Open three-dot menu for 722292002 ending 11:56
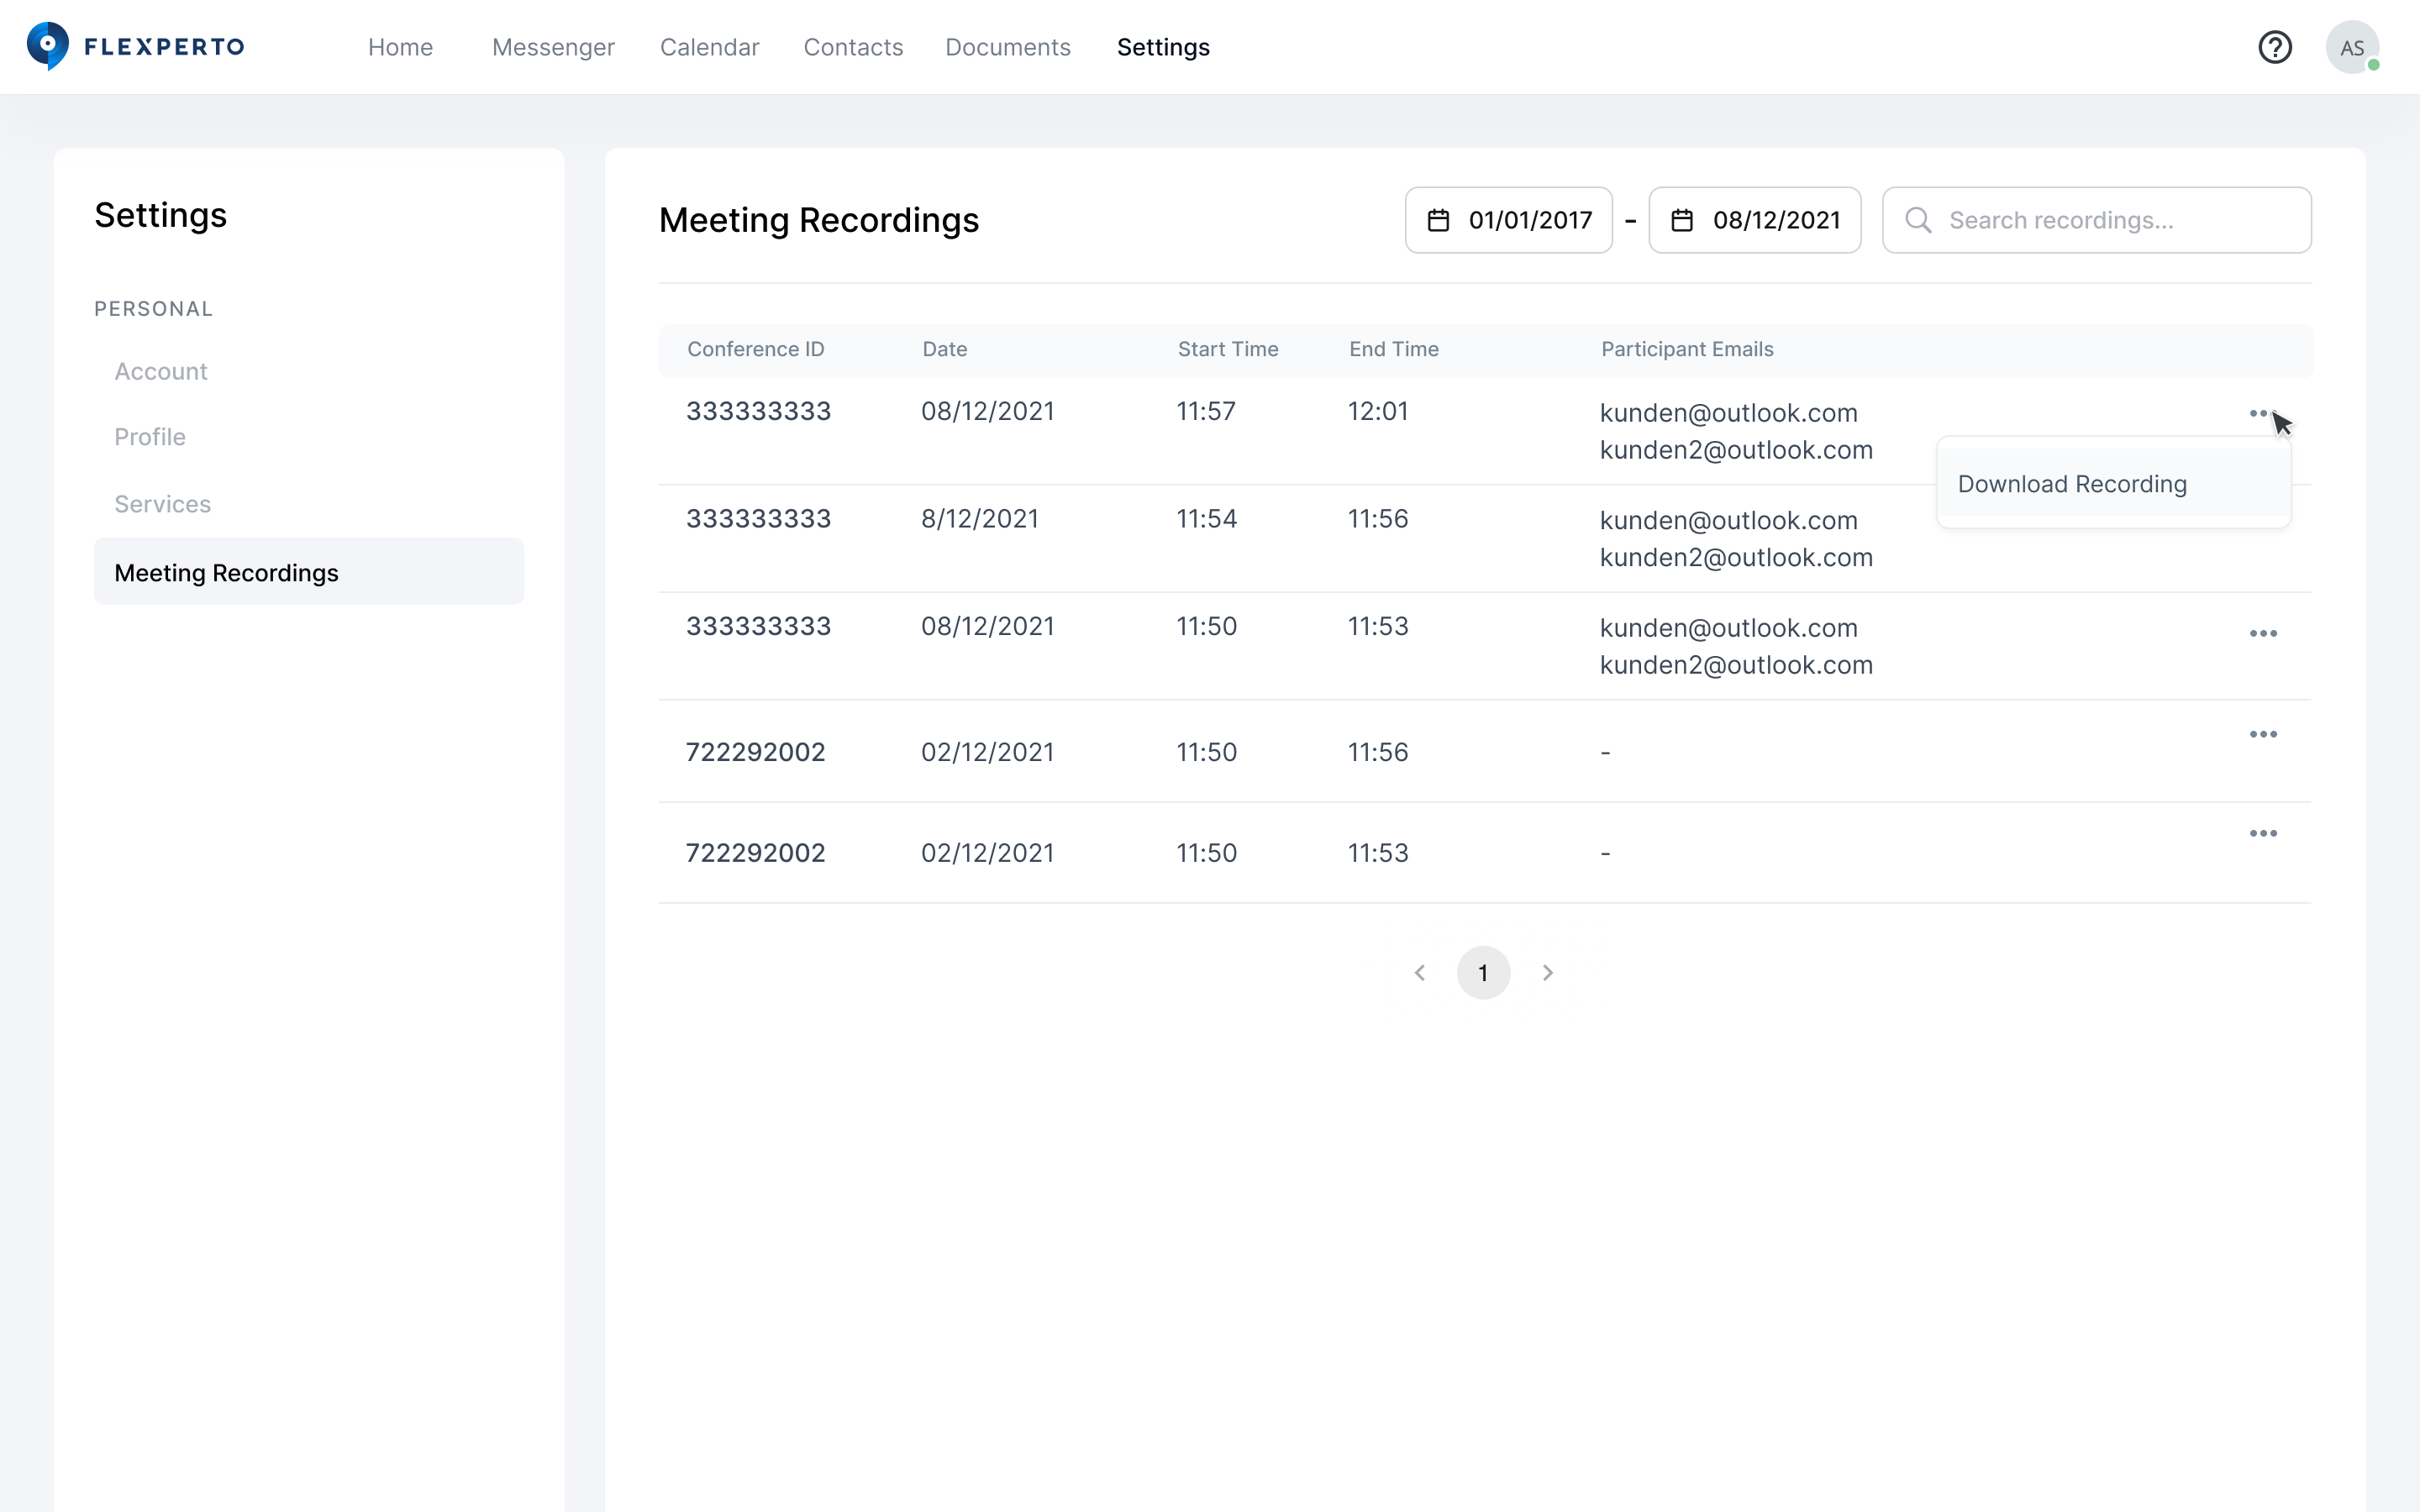The height and width of the screenshot is (1512, 2420). click(2263, 735)
